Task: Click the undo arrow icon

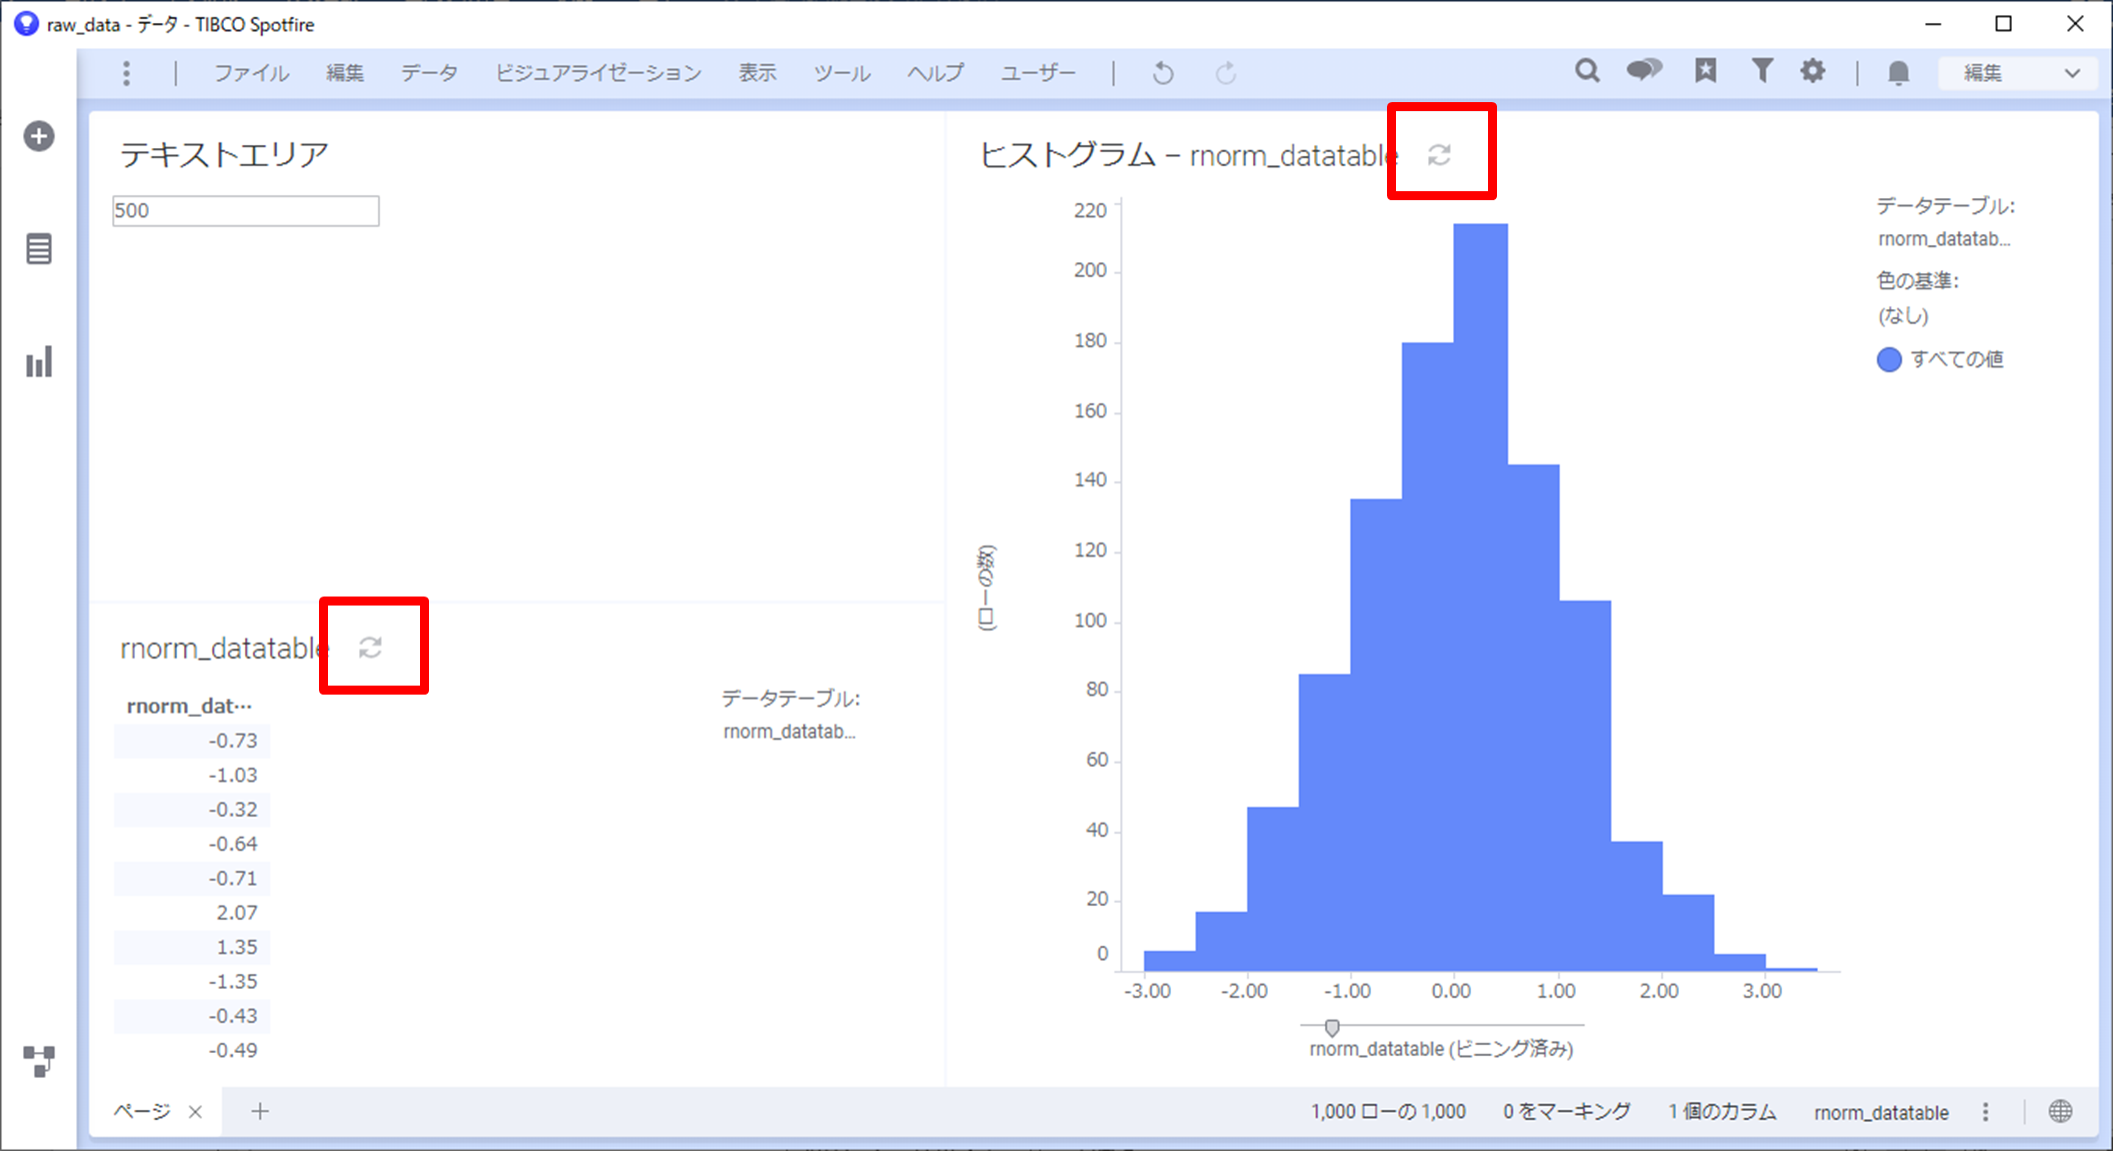Action: point(1163,73)
